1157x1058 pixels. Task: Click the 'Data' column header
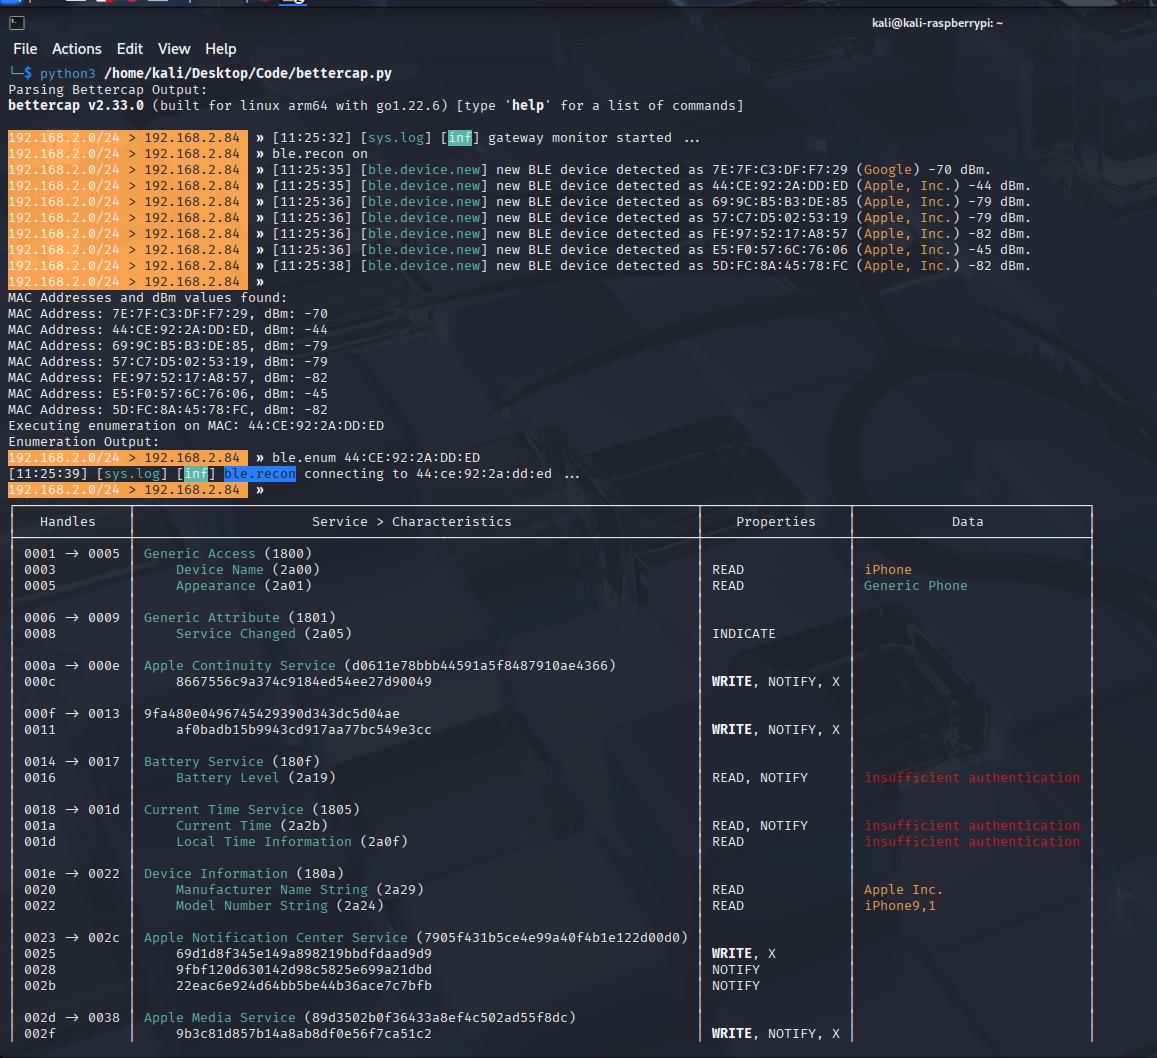click(967, 522)
